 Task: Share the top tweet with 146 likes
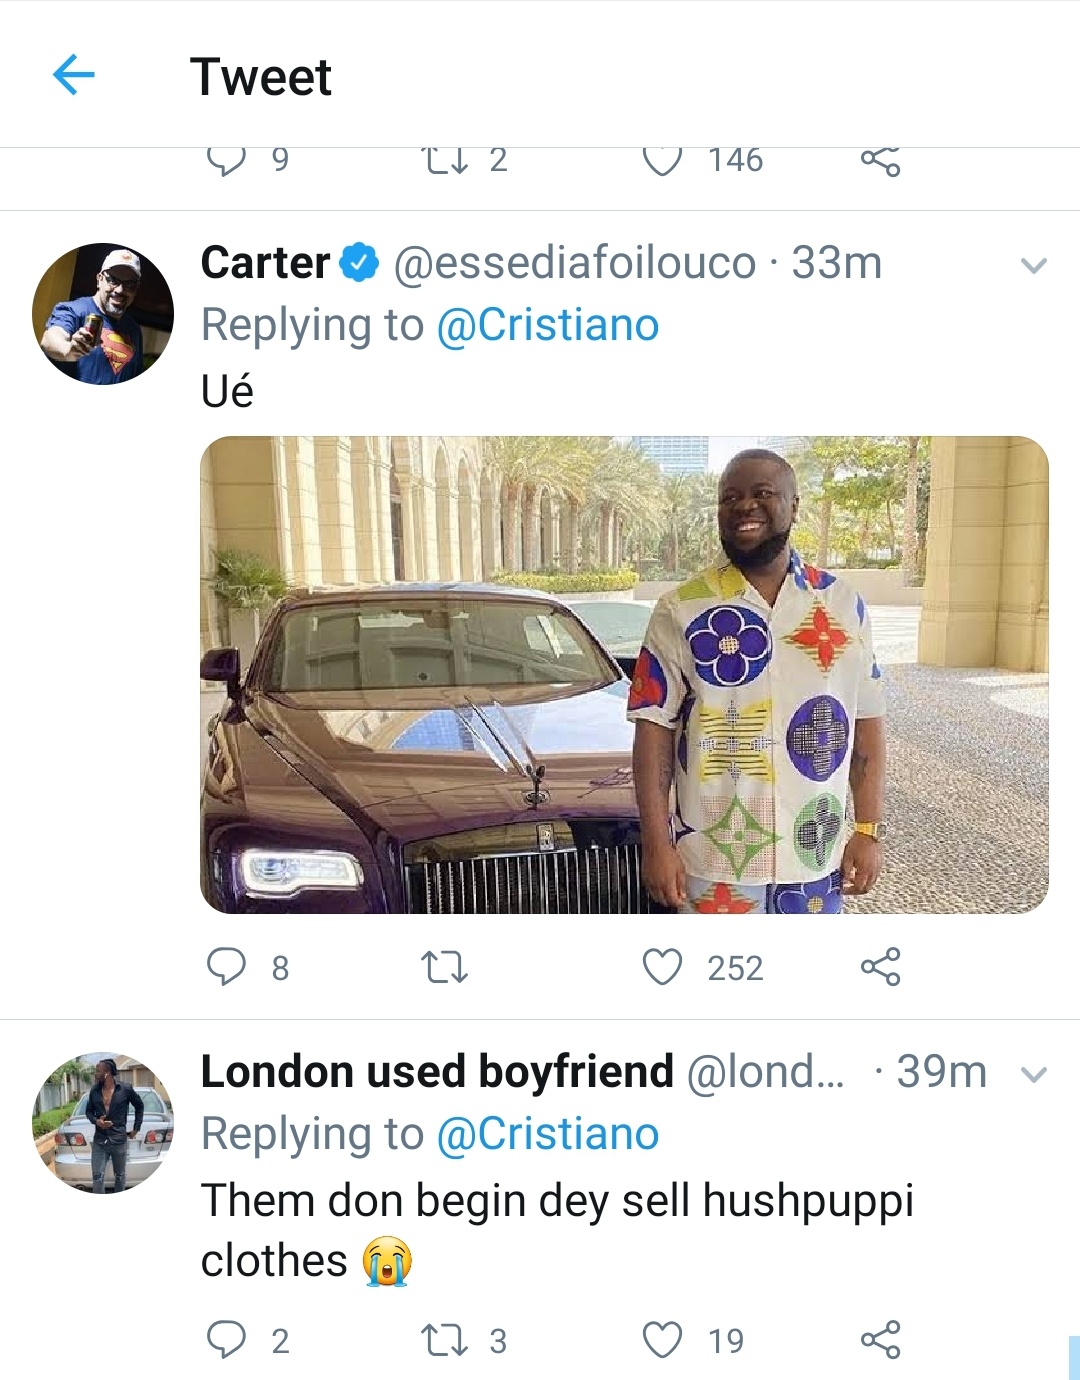pos(880,161)
